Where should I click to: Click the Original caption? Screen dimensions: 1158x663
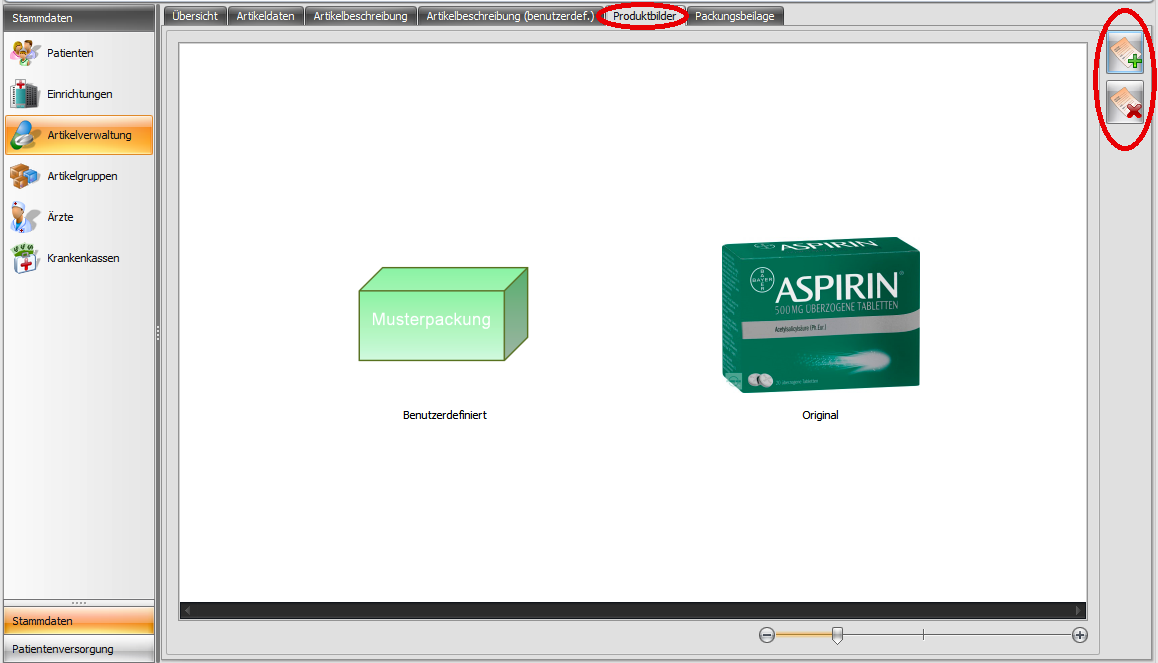tap(820, 415)
